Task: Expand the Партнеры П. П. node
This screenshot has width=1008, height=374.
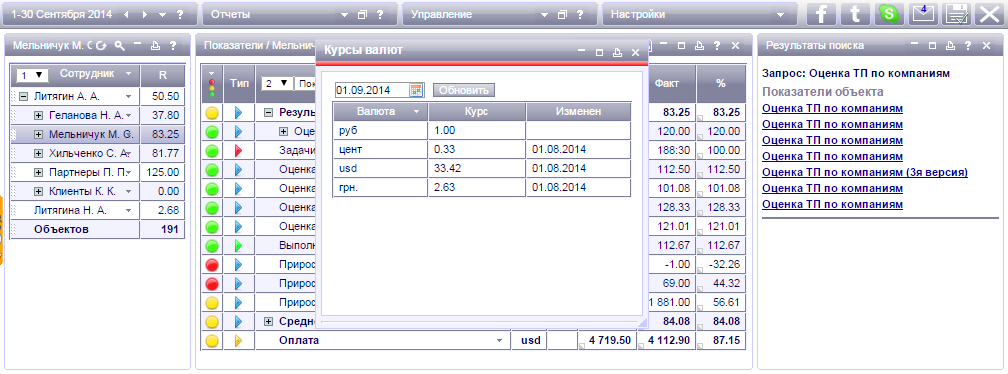Action: pos(38,172)
